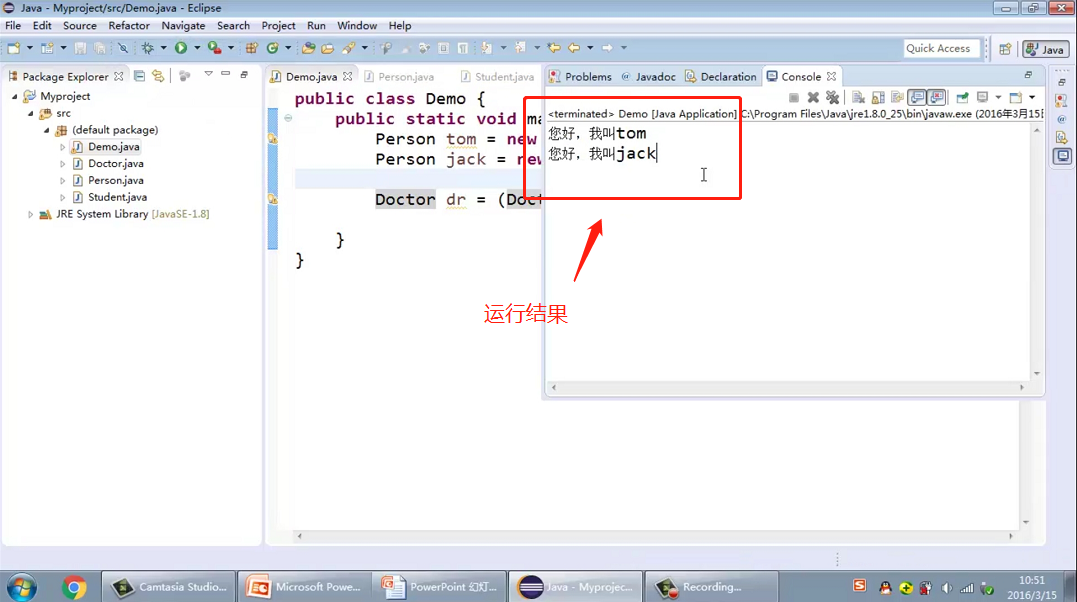Run the program with green Run button
Screen dimensions: 1077x602
pos(181,48)
